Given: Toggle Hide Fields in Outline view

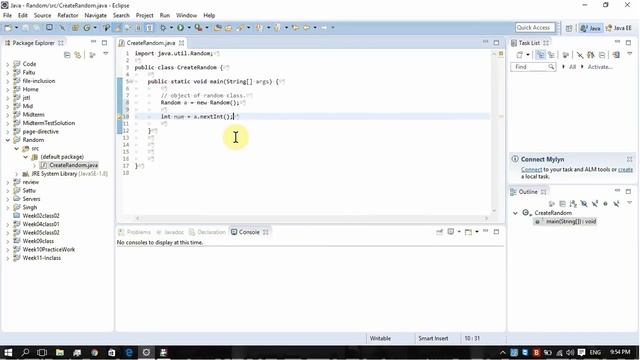Looking at the screenshot, I should tap(584, 203).
